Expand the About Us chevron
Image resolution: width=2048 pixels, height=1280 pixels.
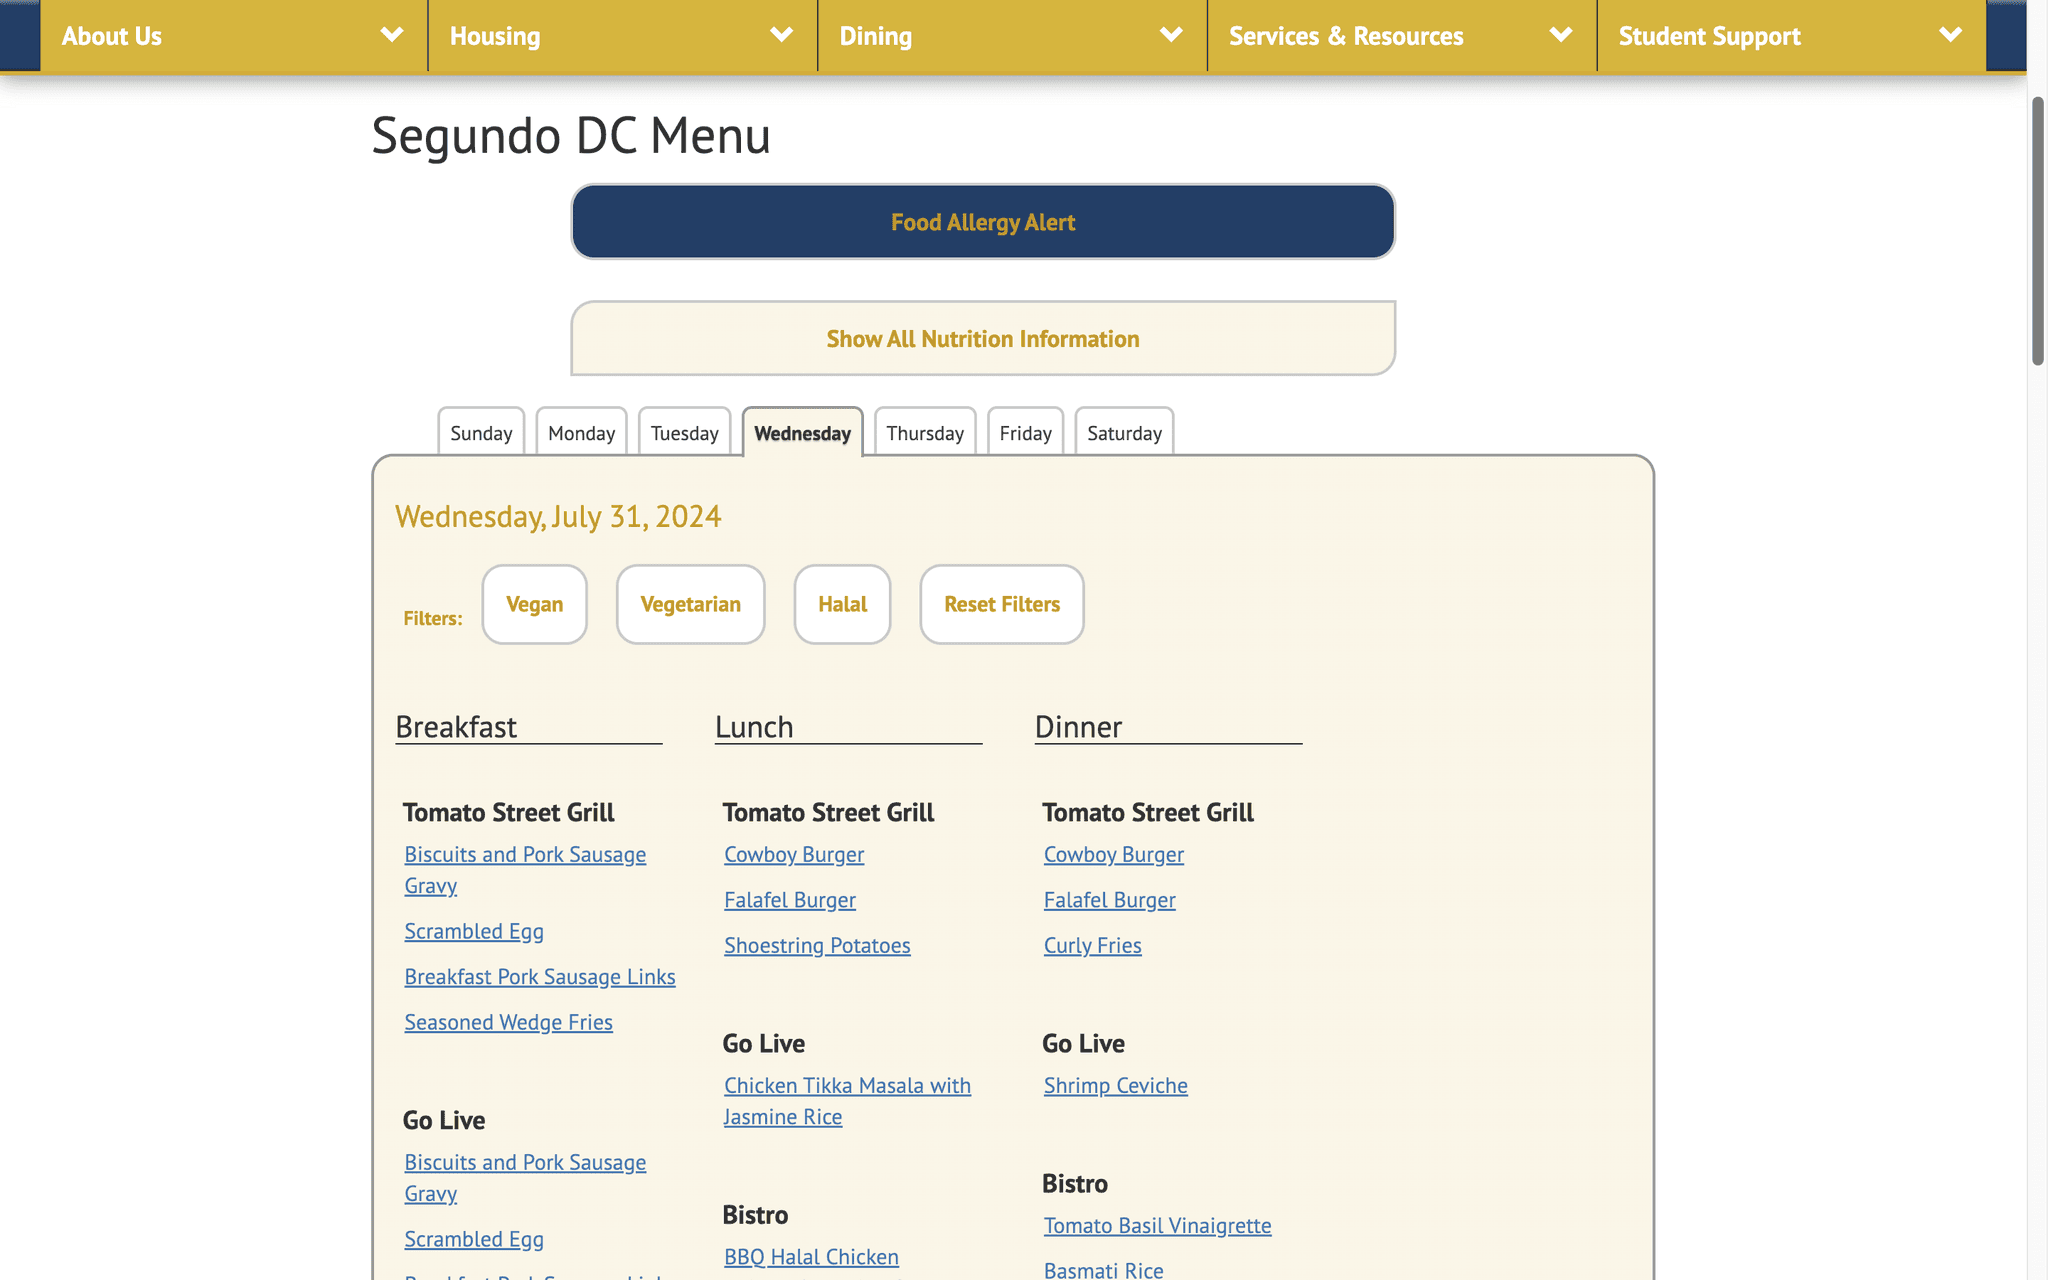click(x=391, y=35)
